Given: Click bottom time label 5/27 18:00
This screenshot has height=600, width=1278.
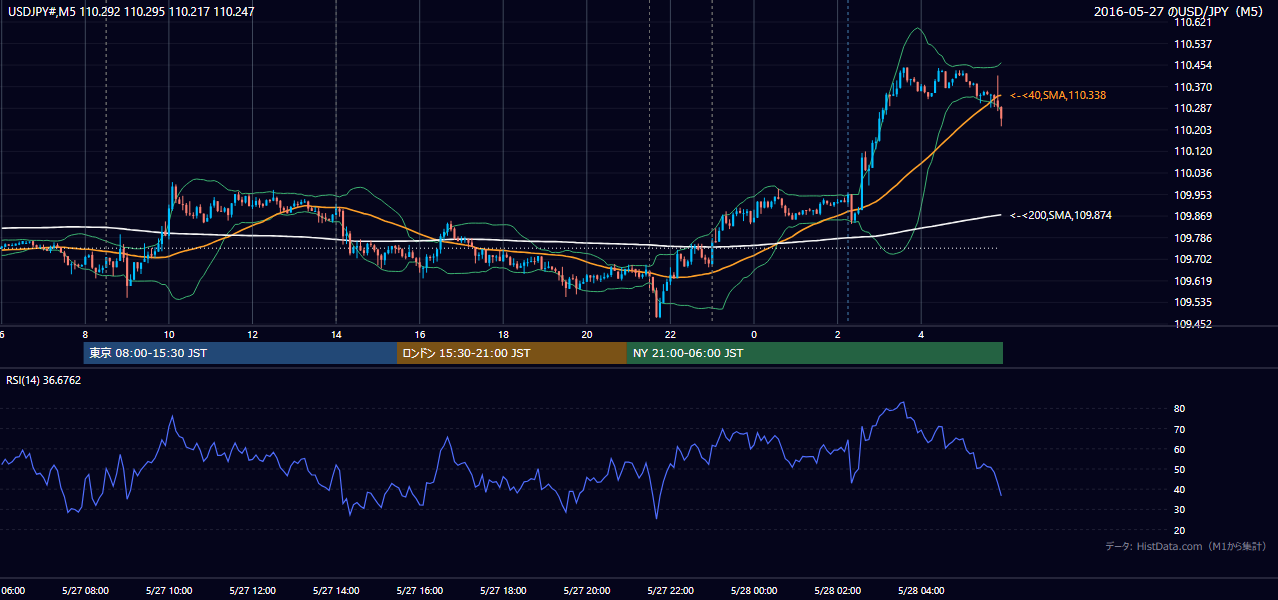Looking at the screenshot, I should (x=503, y=590).
